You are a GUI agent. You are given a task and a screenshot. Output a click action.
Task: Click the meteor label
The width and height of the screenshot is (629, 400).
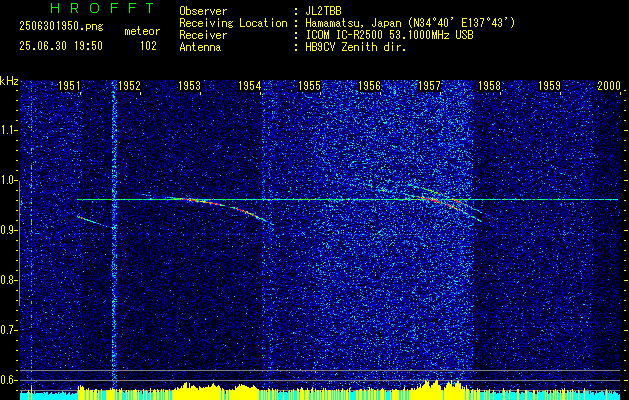142,31
